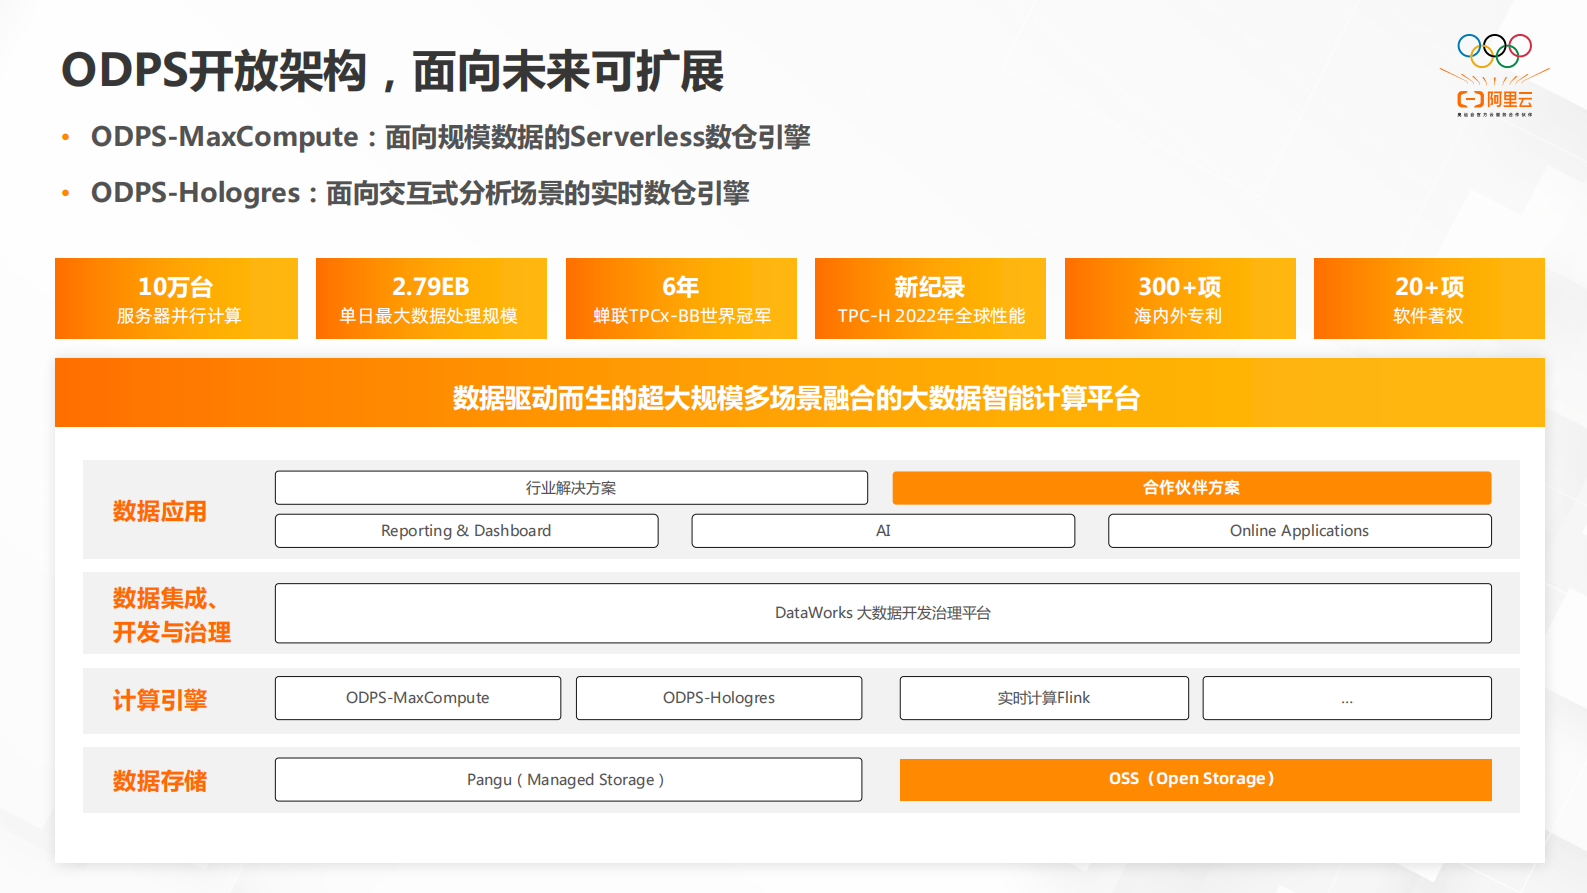The height and width of the screenshot is (893, 1587).
Task: Select the 10万台 server statistic tile
Action: click(176, 299)
